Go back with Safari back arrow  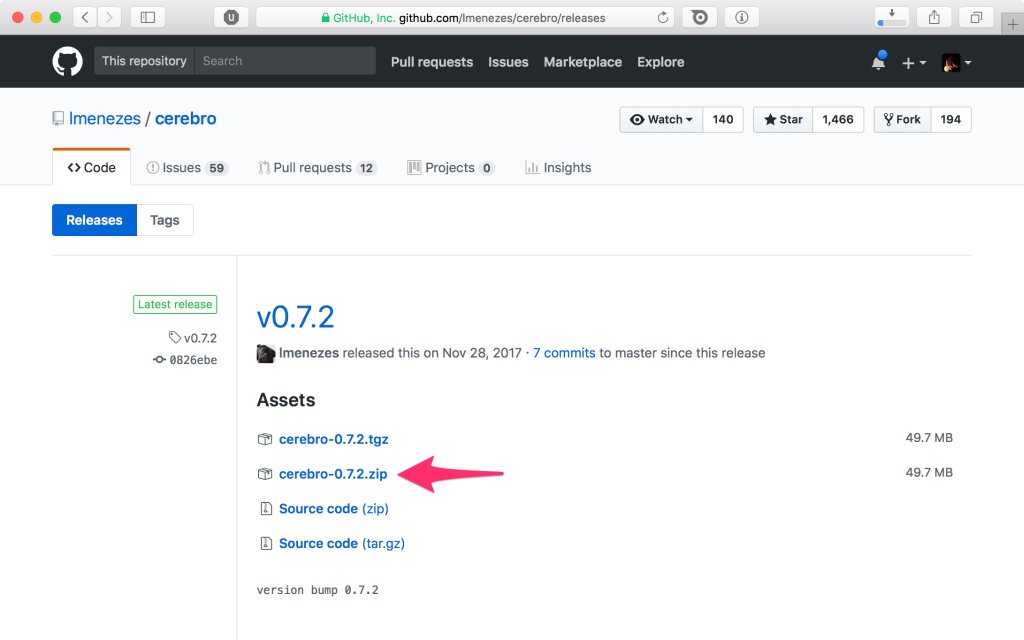point(86,18)
